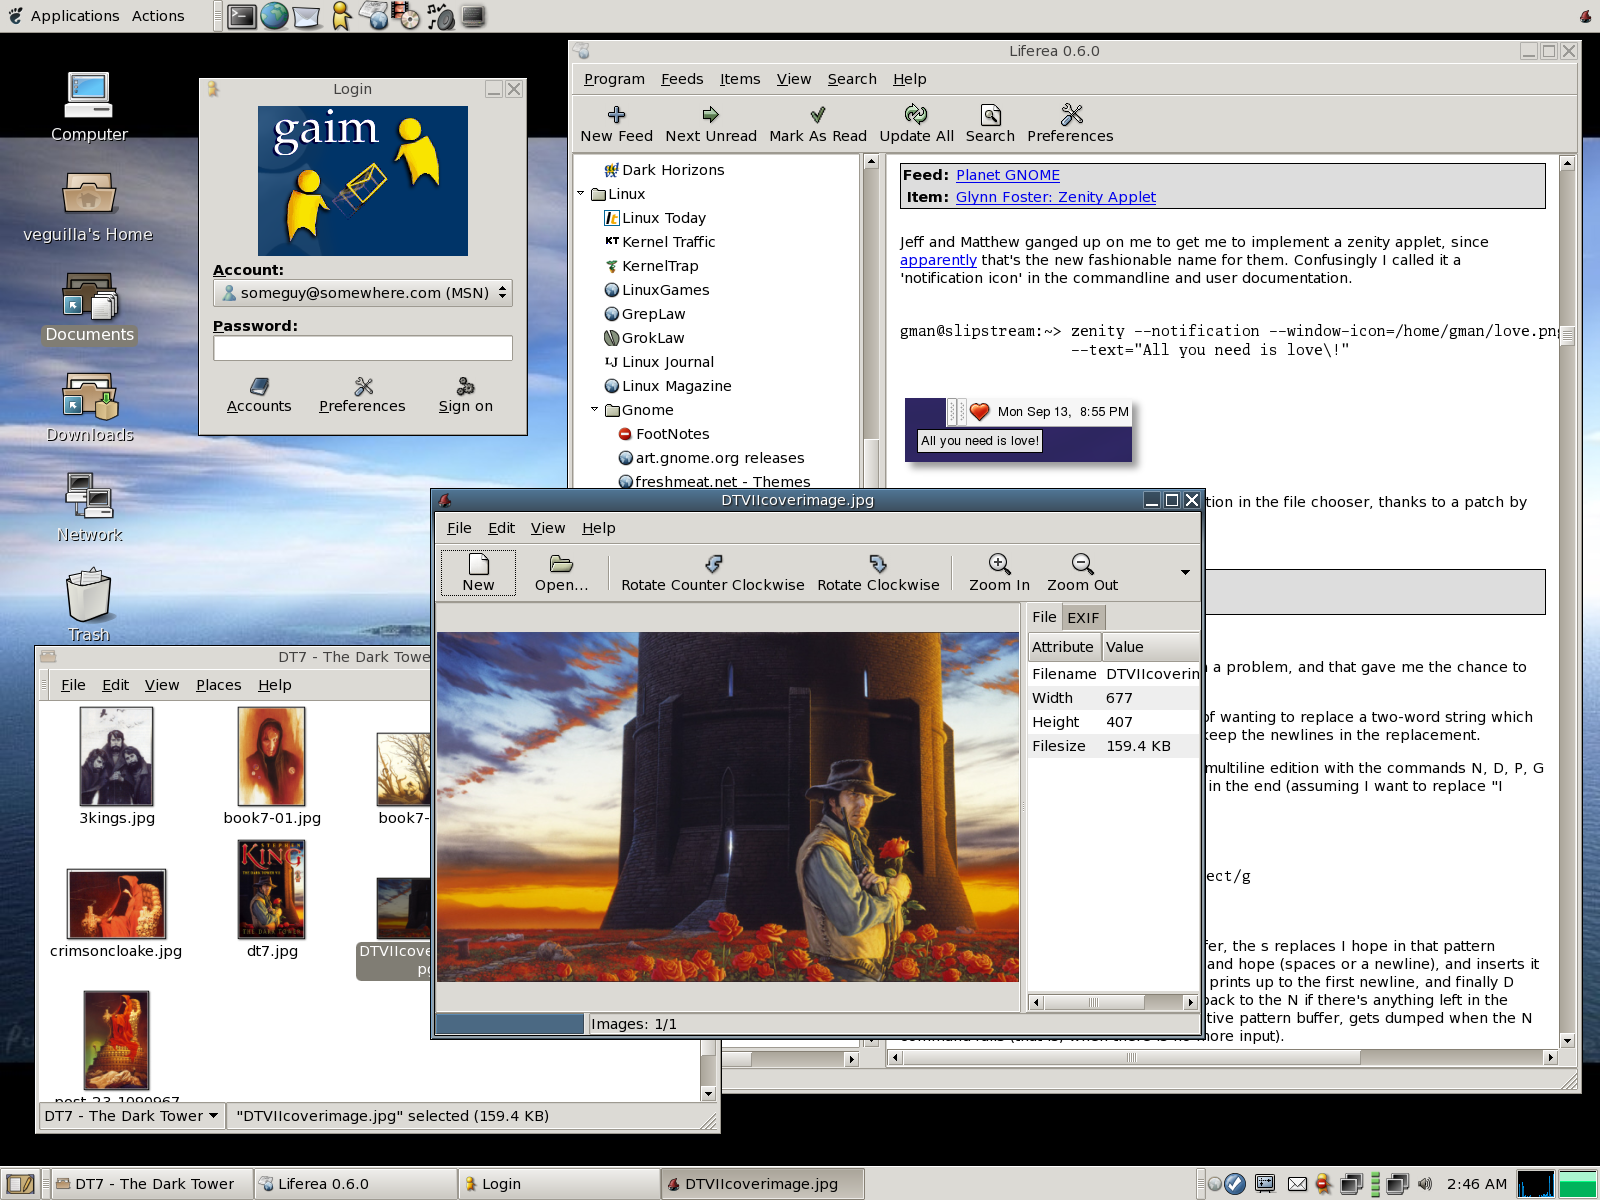The height and width of the screenshot is (1200, 1600).
Task: Click the Next Unread arrow icon
Action: [710, 115]
